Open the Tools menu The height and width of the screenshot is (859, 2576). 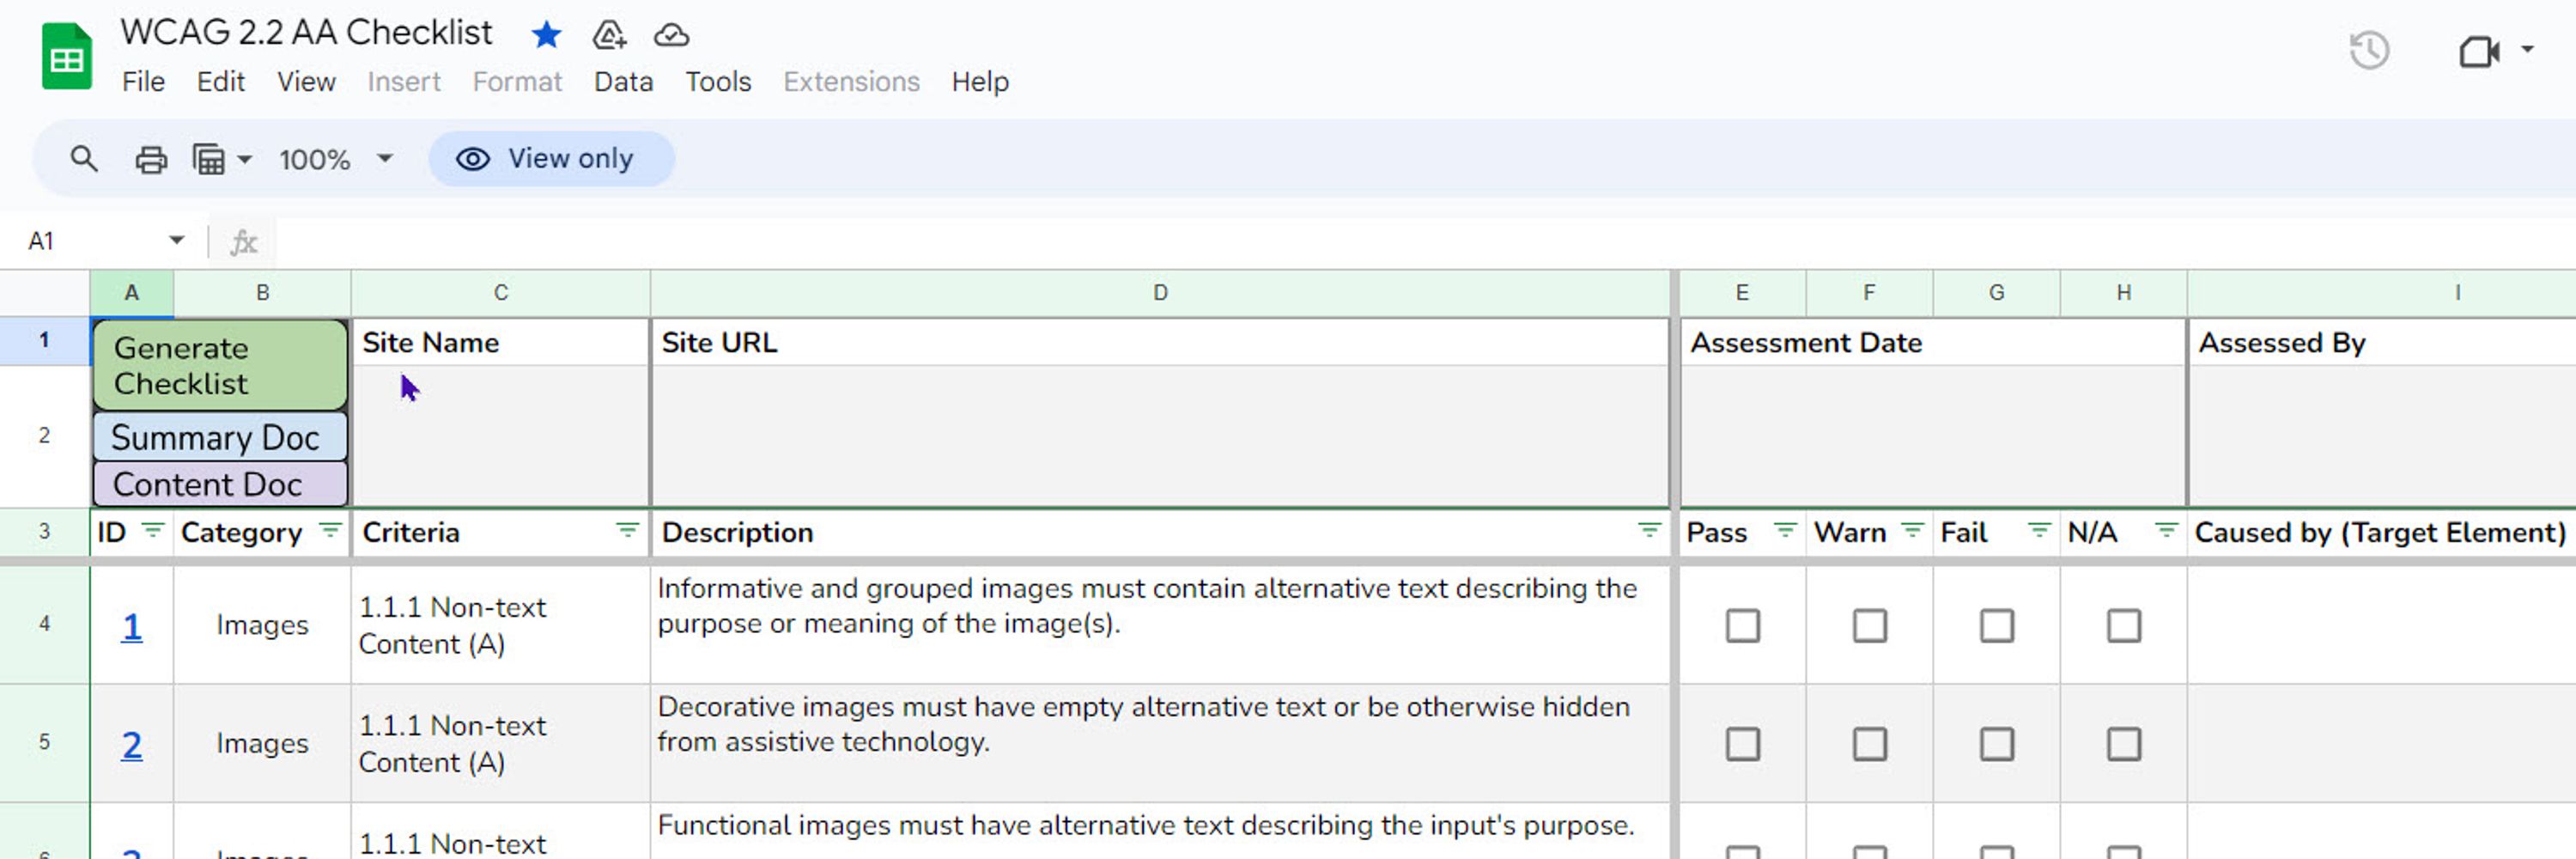pos(718,82)
